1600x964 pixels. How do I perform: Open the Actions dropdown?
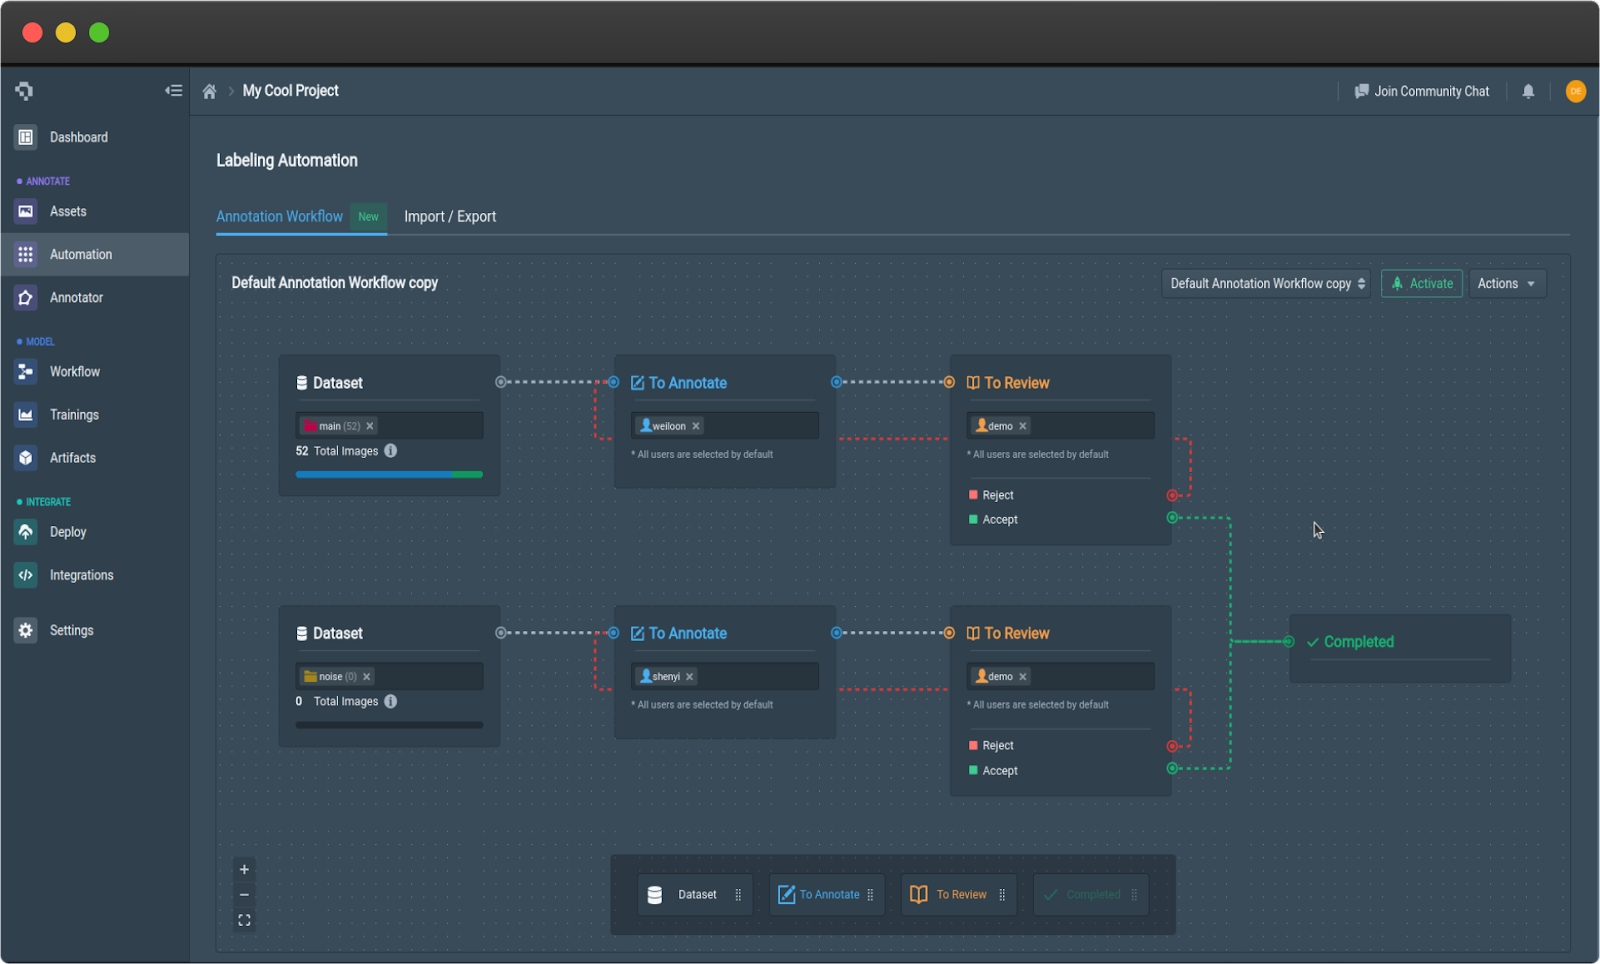(1507, 283)
